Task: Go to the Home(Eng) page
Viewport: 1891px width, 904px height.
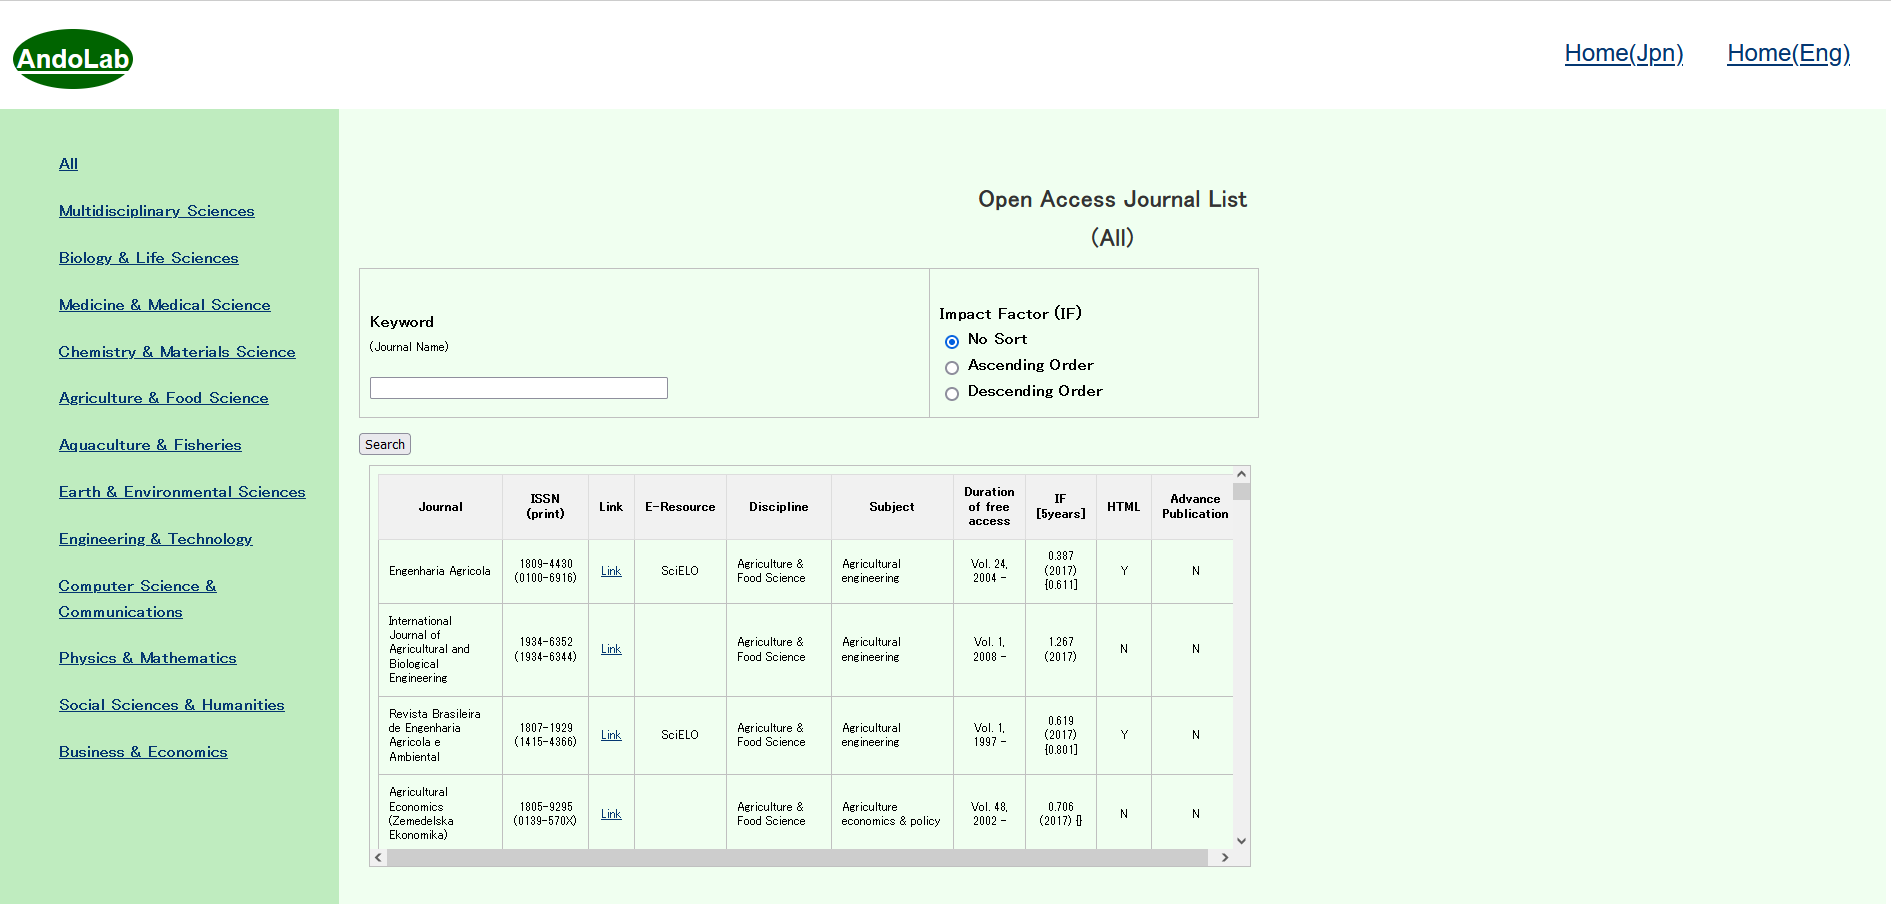Action: [1788, 53]
